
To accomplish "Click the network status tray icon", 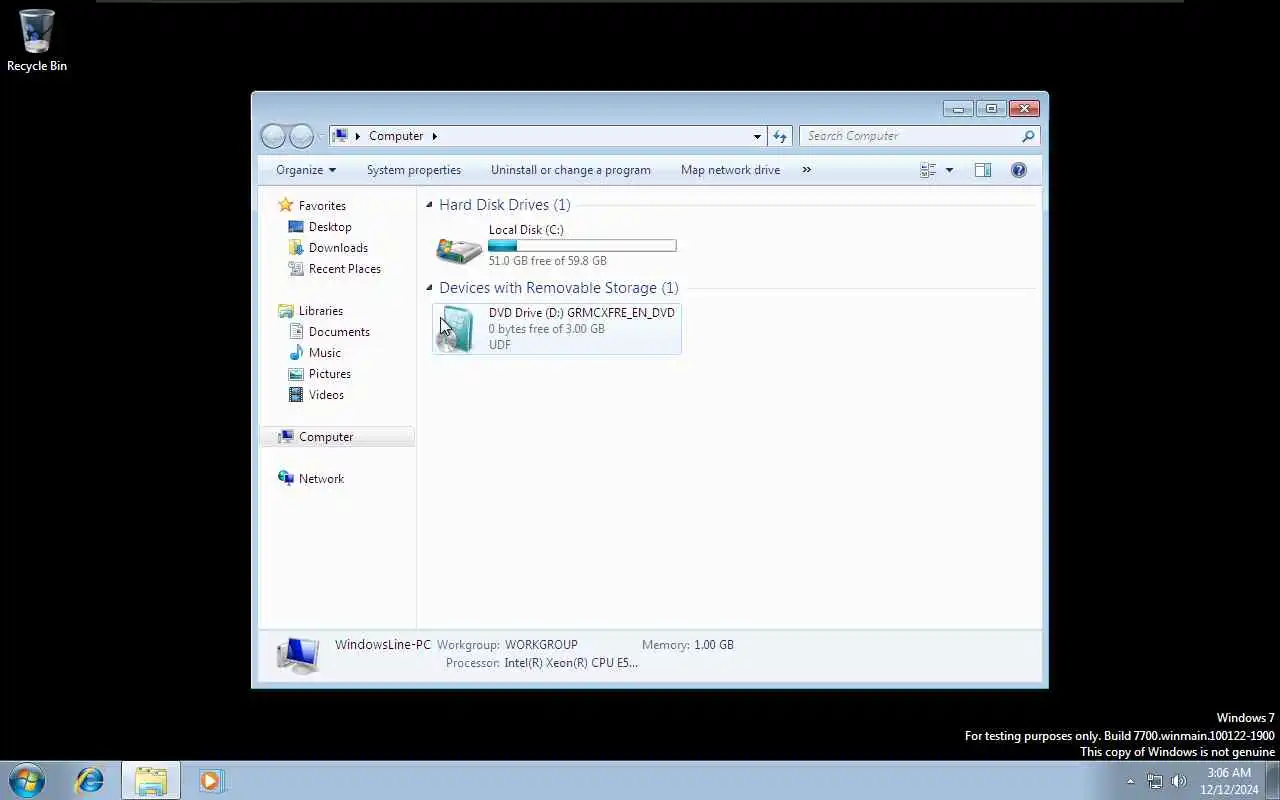I will click(x=1155, y=781).
